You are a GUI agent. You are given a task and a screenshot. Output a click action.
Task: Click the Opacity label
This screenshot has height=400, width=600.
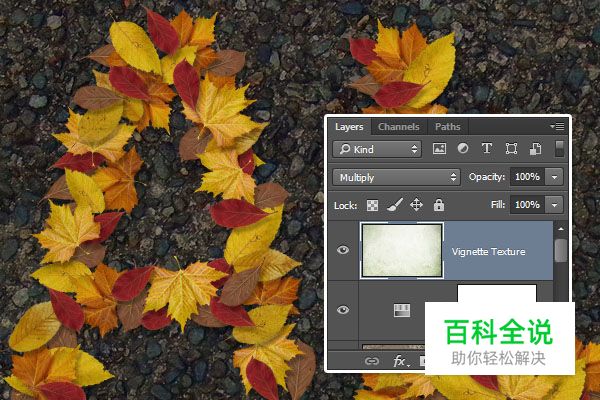[487, 177]
